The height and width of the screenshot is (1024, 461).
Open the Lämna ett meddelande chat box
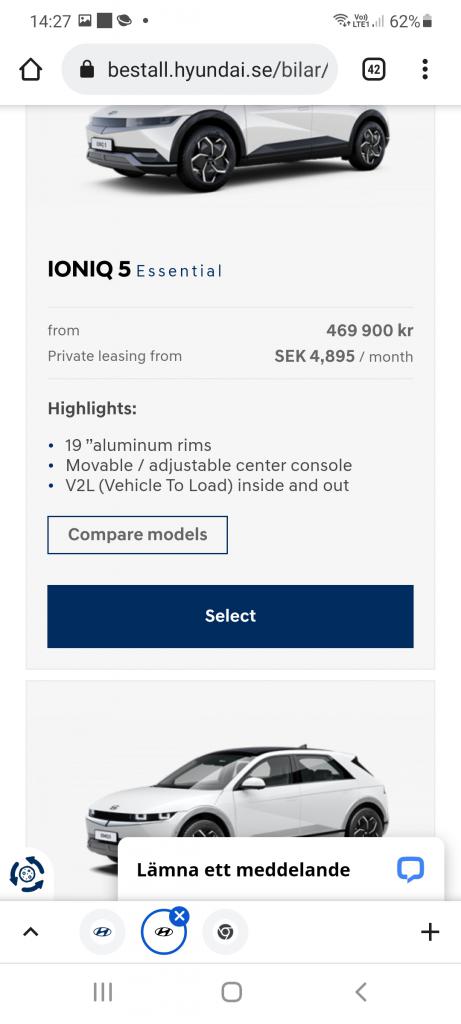point(281,869)
